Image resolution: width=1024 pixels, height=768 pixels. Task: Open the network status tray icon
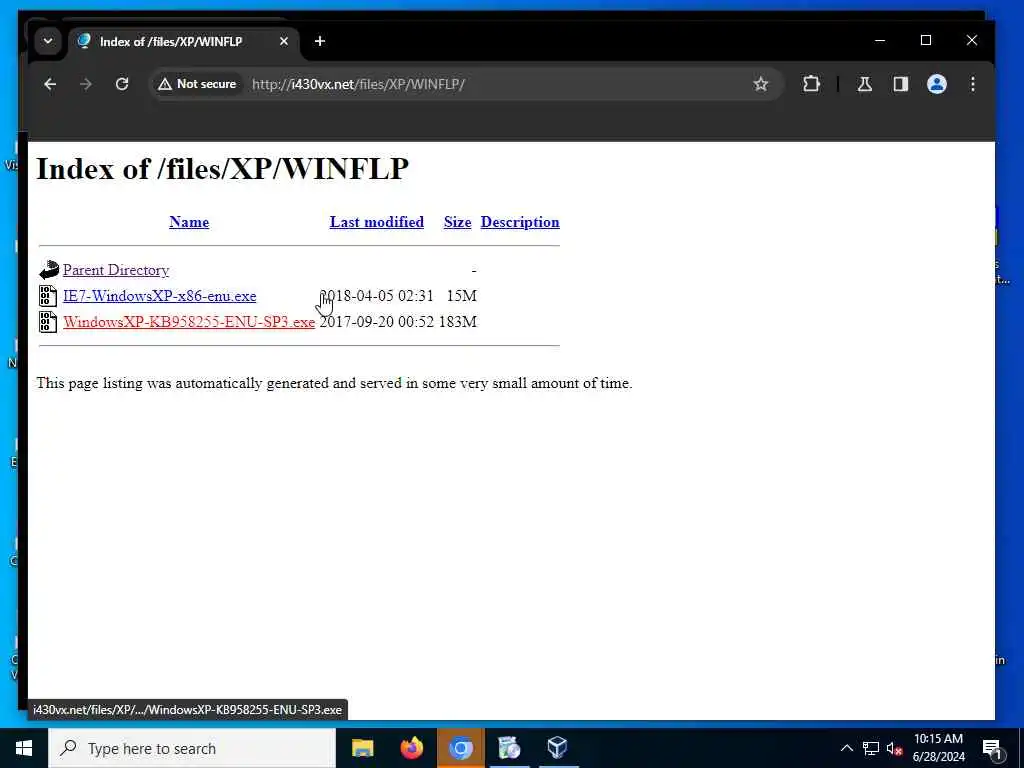[x=871, y=748]
